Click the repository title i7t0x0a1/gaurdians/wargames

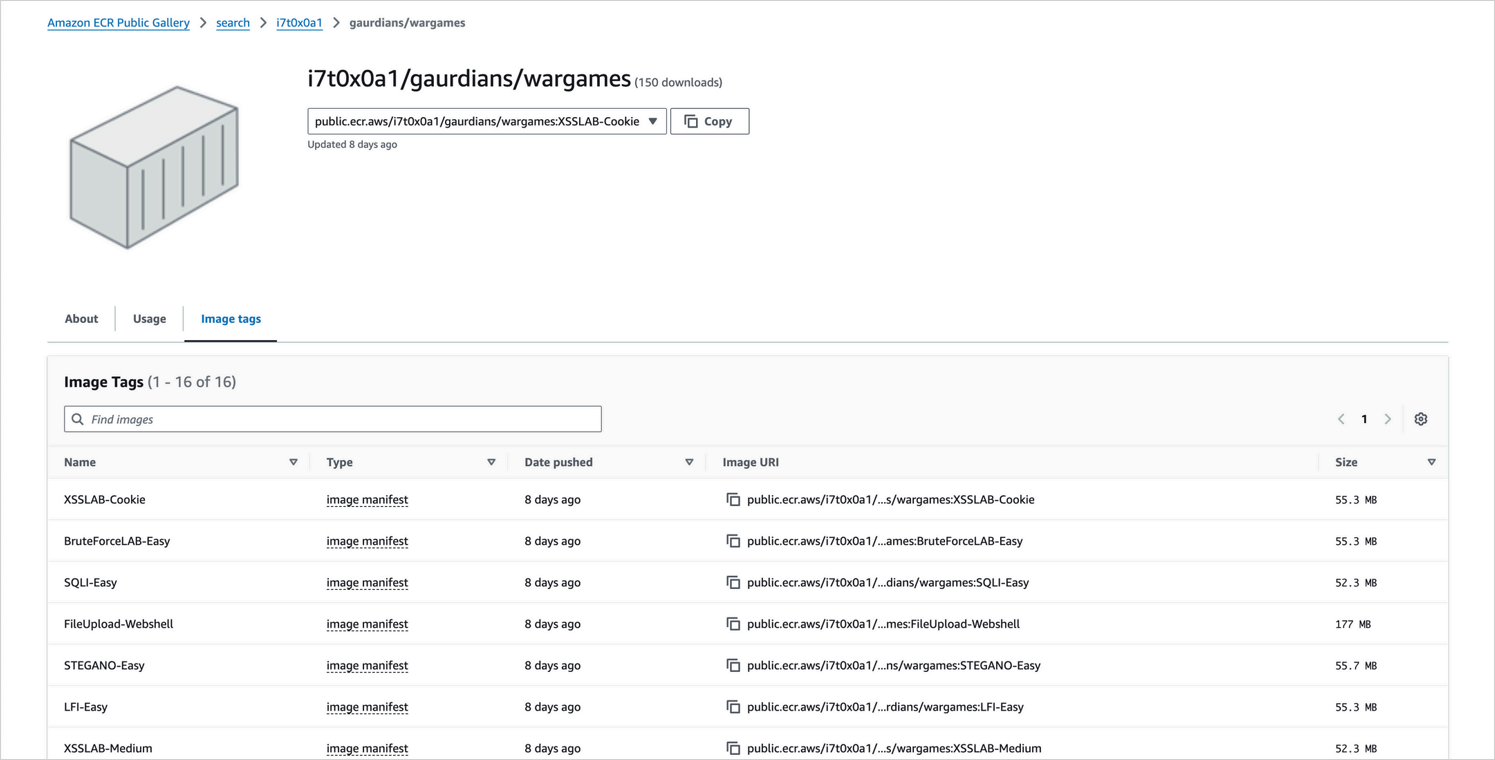pyautogui.click(x=469, y=78)
